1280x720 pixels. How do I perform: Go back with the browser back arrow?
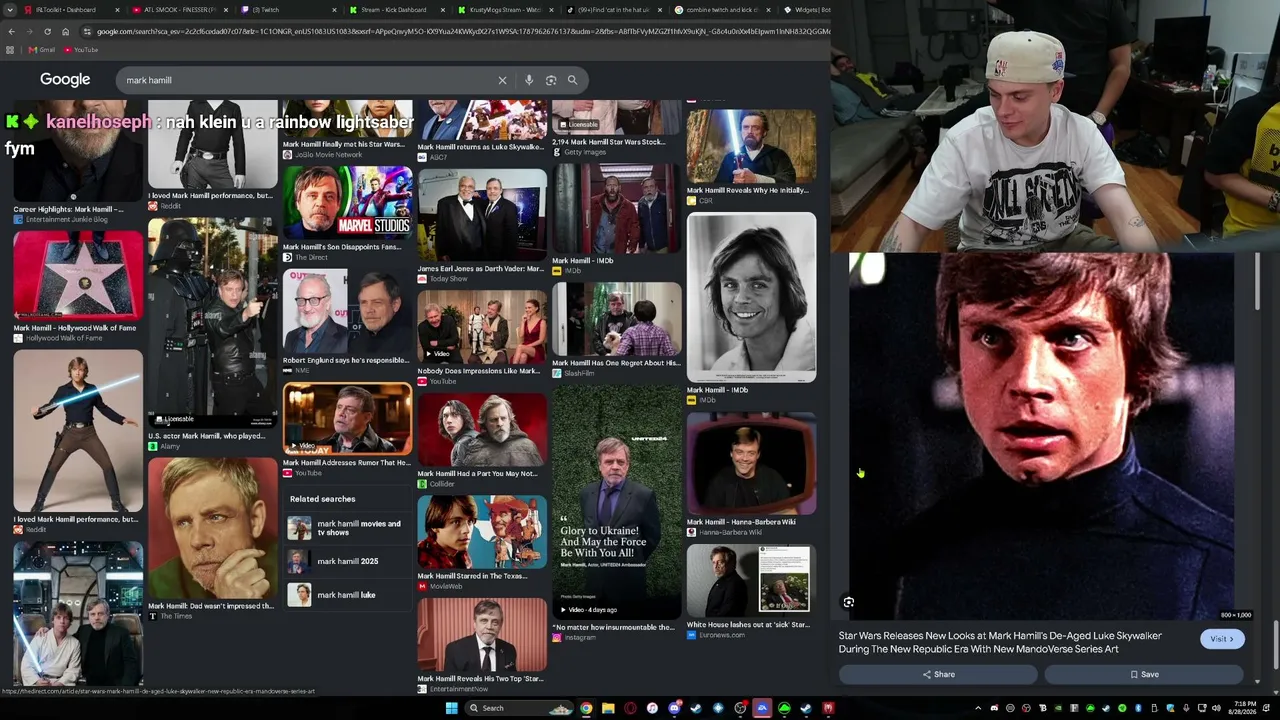[11, 31]
